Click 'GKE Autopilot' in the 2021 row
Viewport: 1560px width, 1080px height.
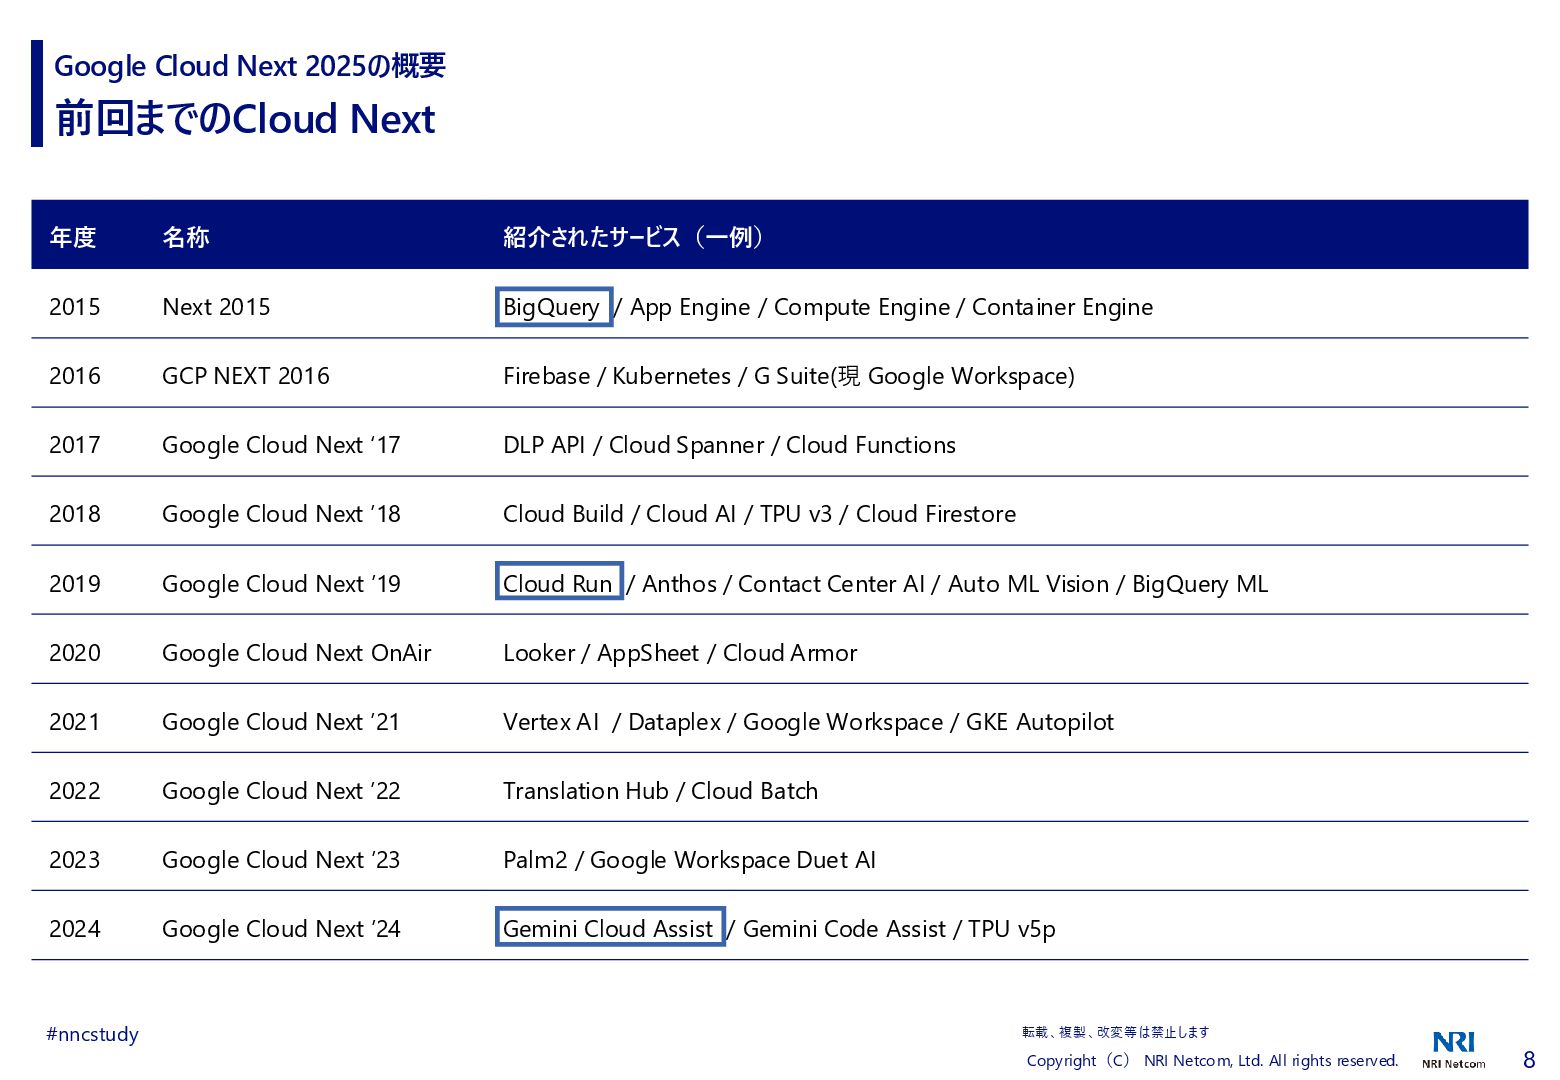1040,722
